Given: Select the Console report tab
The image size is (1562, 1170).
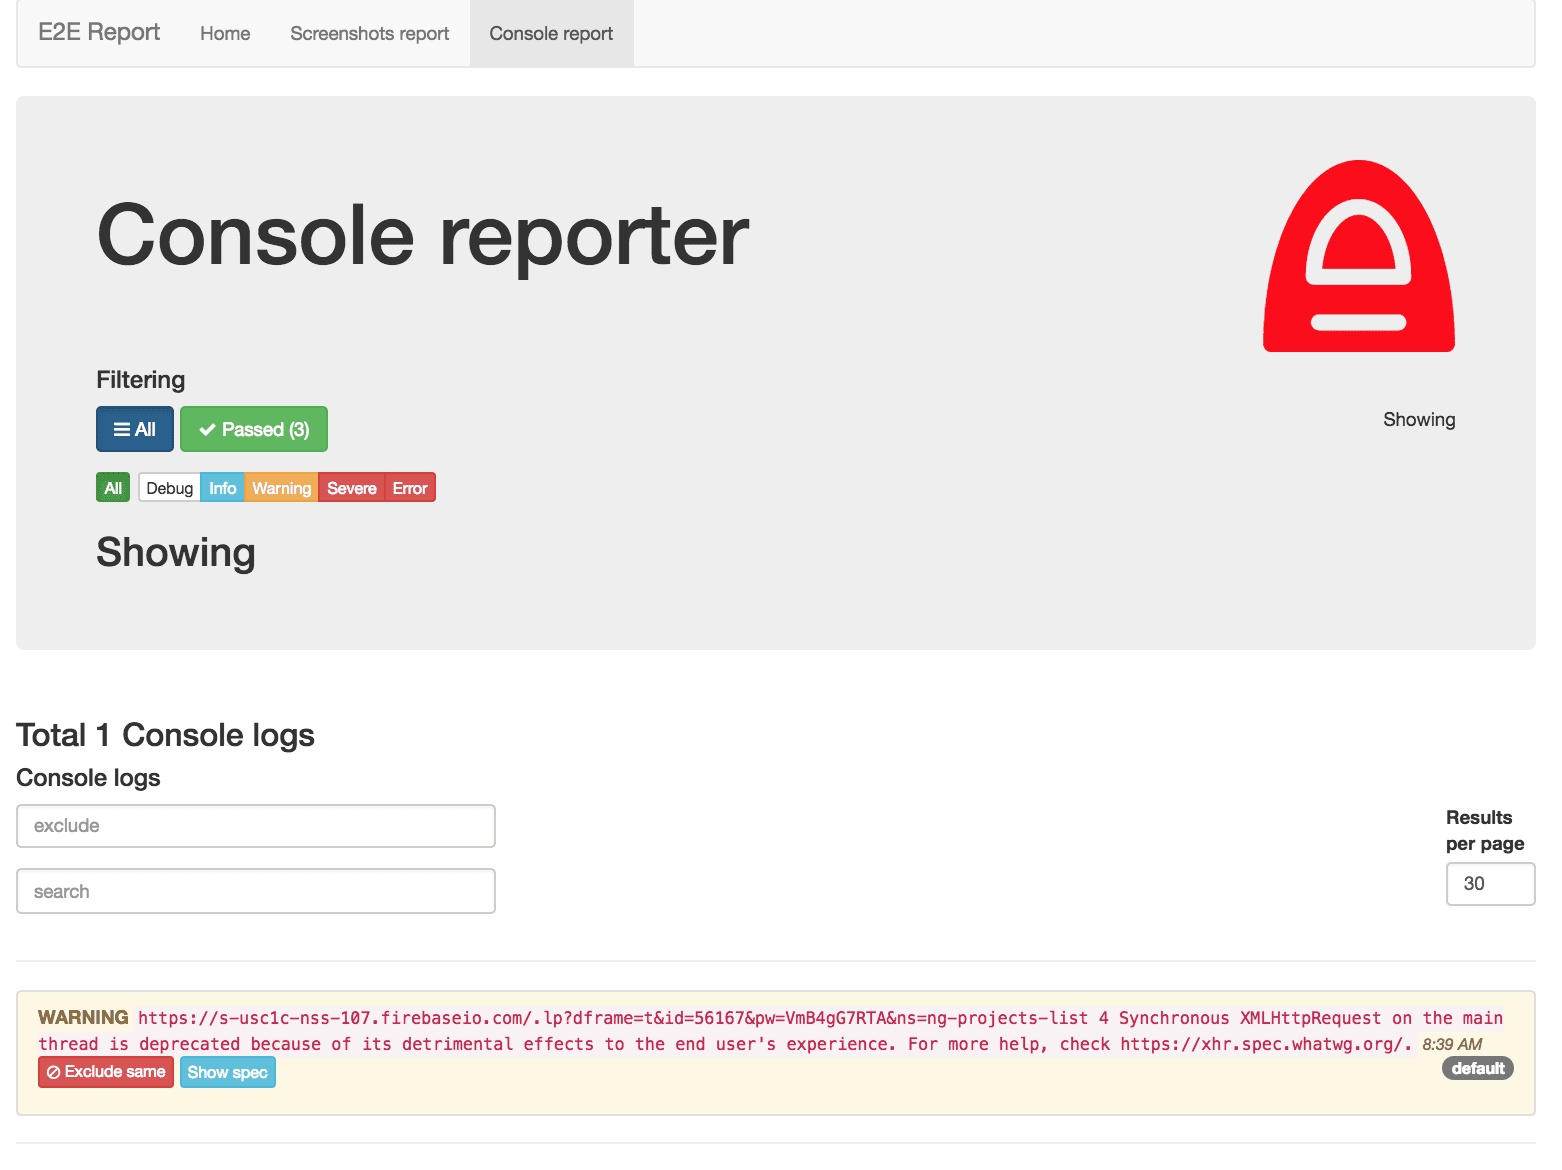Looking at the screenshot, I should 551,33.
